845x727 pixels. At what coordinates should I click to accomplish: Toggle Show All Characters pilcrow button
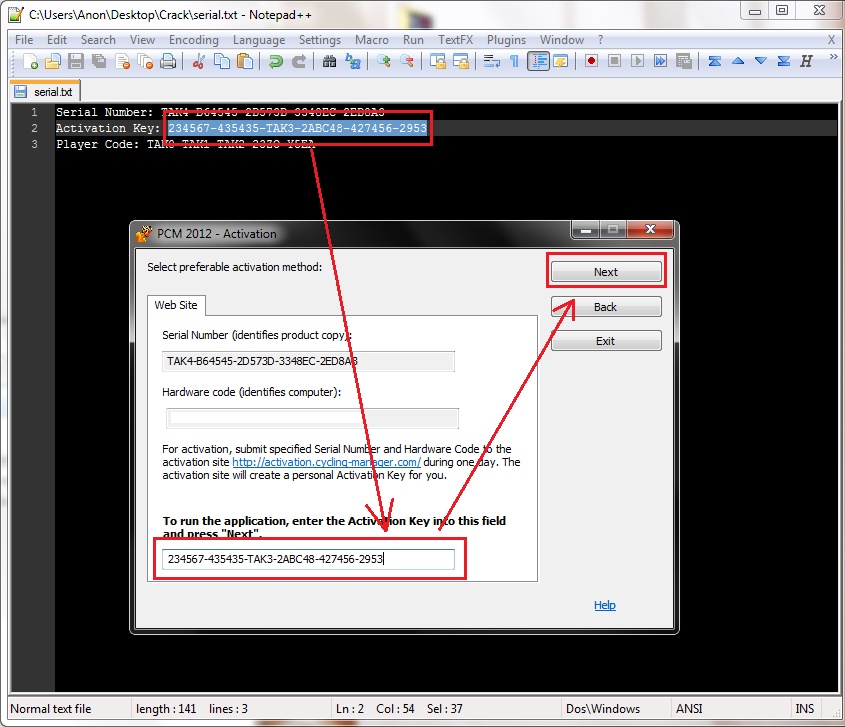tap(515, 61)
